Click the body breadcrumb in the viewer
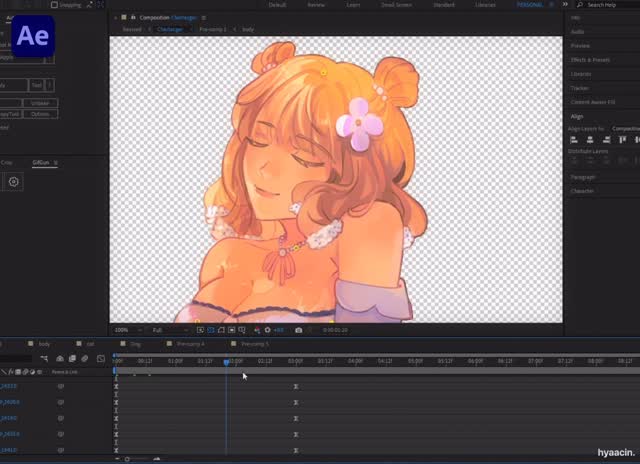The height and width of the screenshot is (464, 640). click(x=248, y=29)
